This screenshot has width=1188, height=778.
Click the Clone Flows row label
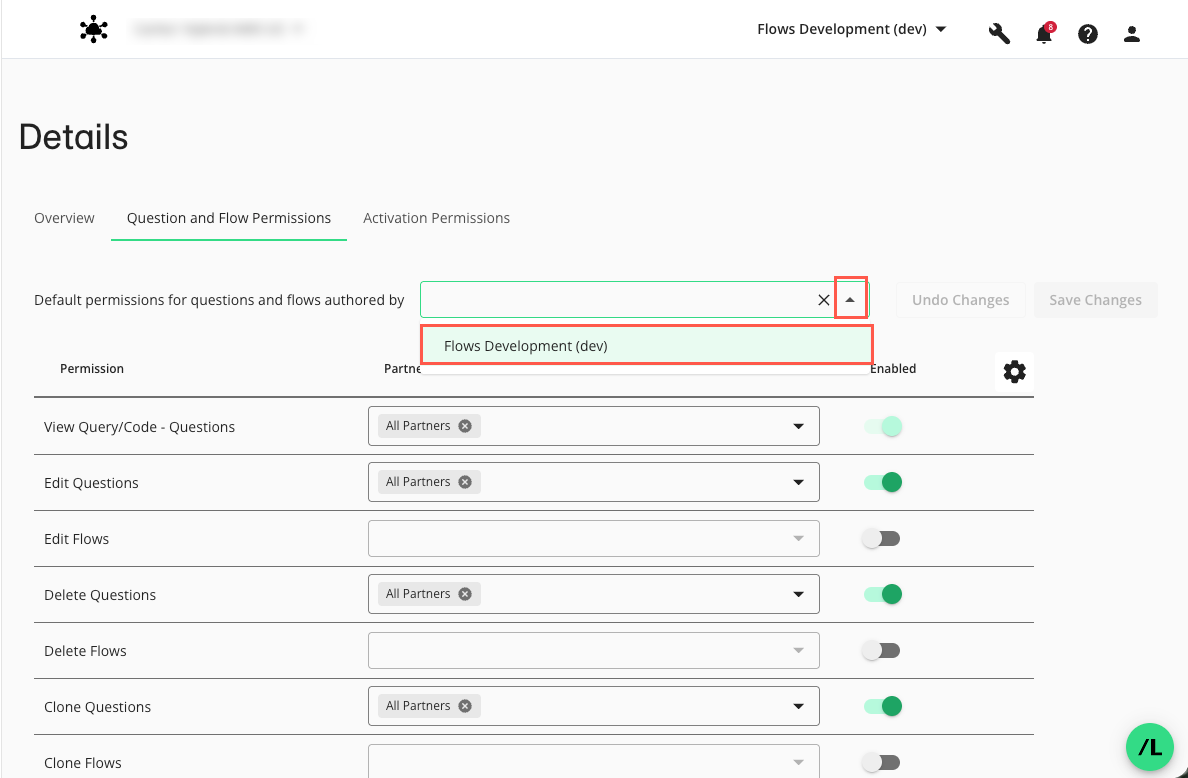[83, 764]
